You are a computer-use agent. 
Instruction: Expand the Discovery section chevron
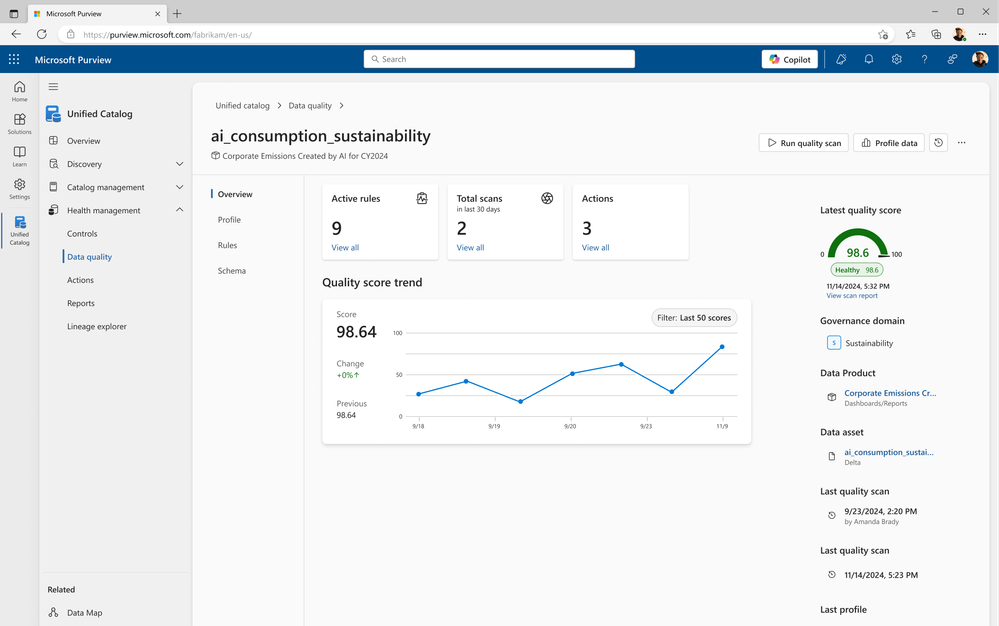(180, 164)
